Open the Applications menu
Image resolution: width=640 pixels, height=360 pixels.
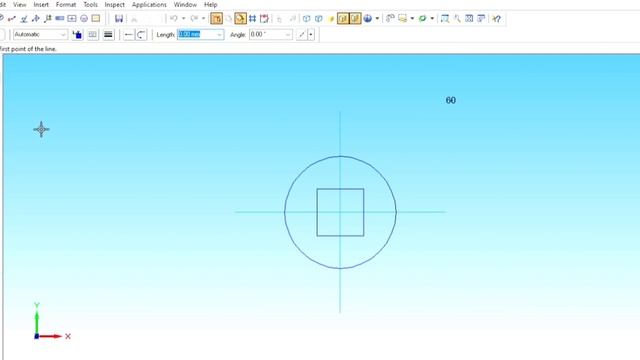pos(149,5)
